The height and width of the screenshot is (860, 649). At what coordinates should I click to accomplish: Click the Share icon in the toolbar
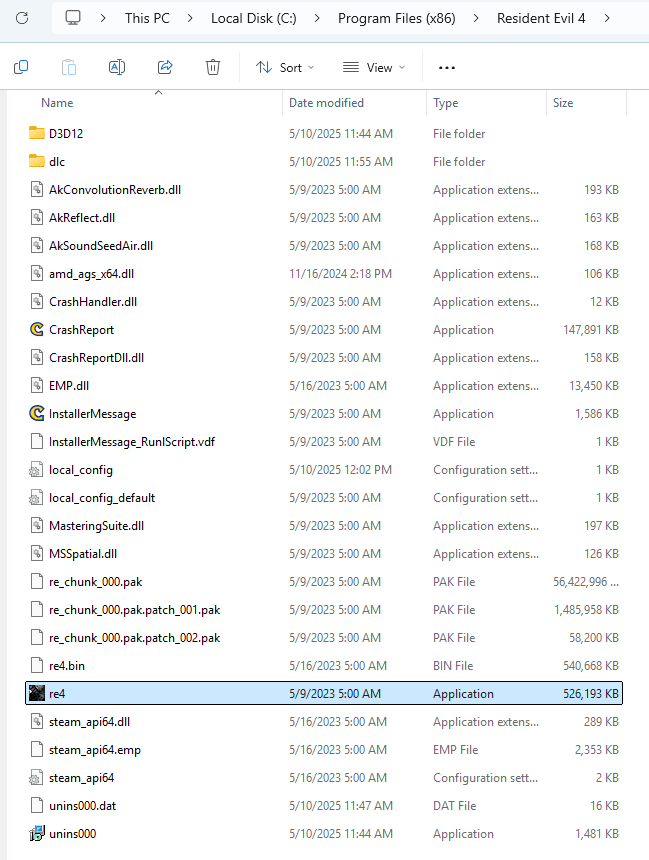tap(165, 67)
